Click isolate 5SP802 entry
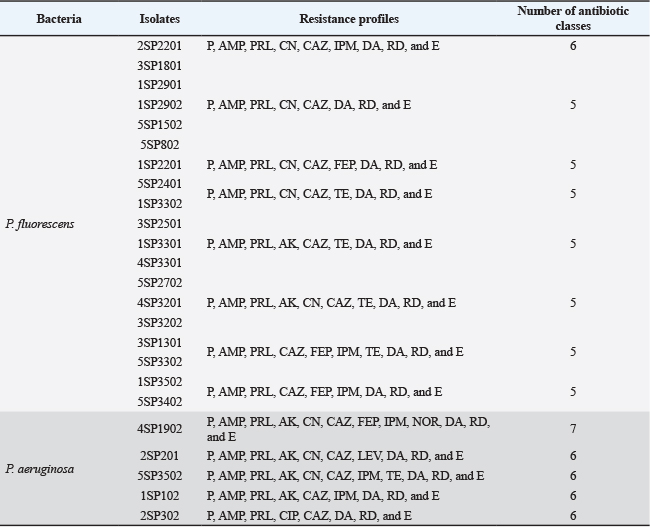This screenshot has height=527, width=650. (158, 145)
